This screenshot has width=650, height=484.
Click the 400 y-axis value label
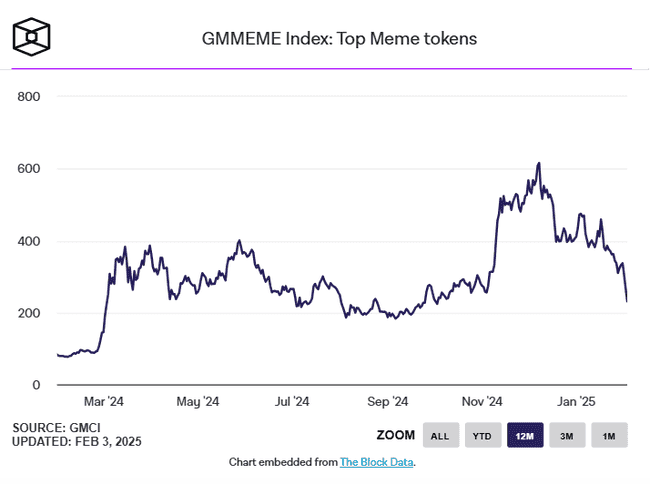click(x=27, y=241)
